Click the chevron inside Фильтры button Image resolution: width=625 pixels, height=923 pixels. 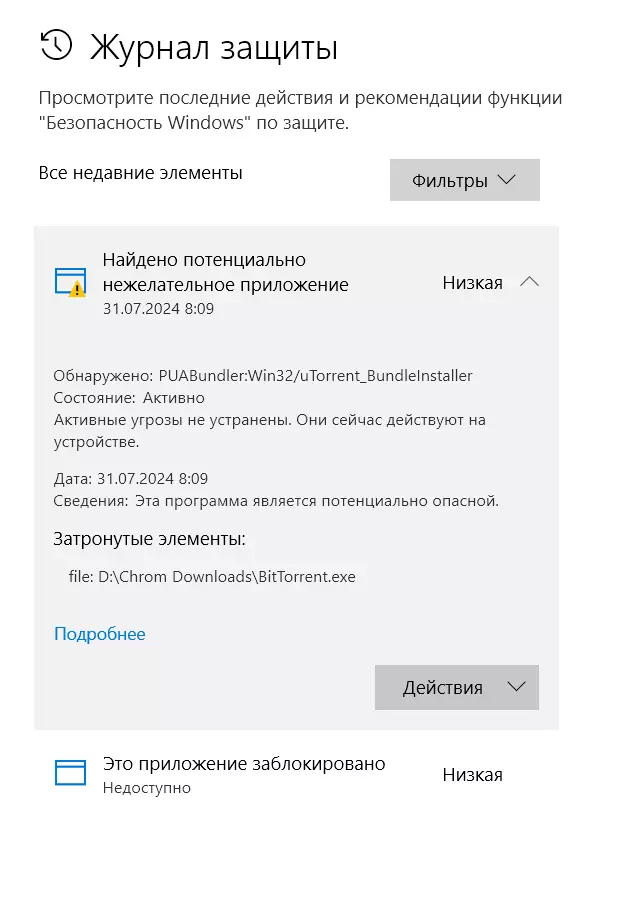(506, 180)
